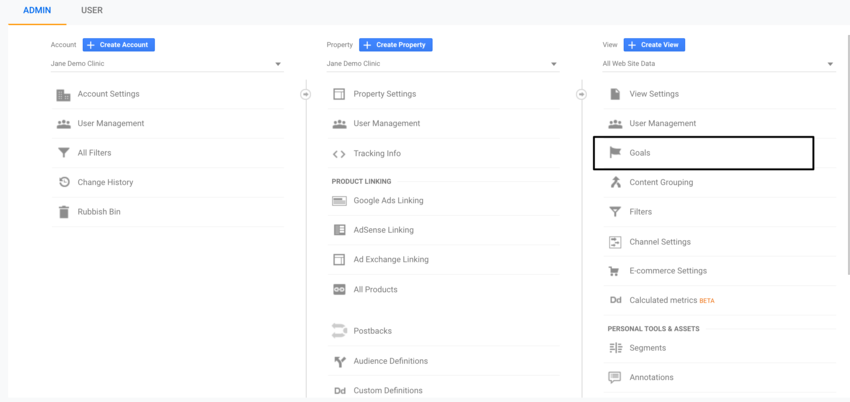Click the Rubbish Bin trash icon

(64, 212)
